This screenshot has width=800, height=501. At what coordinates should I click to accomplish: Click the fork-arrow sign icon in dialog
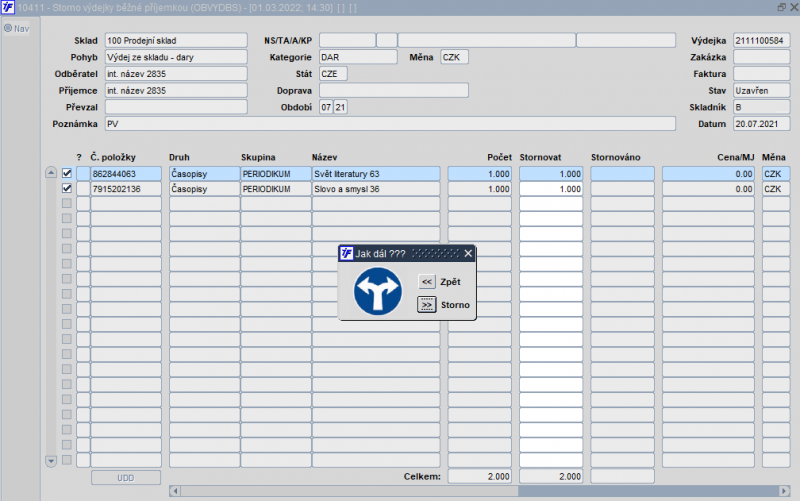(x=378, y=292)
